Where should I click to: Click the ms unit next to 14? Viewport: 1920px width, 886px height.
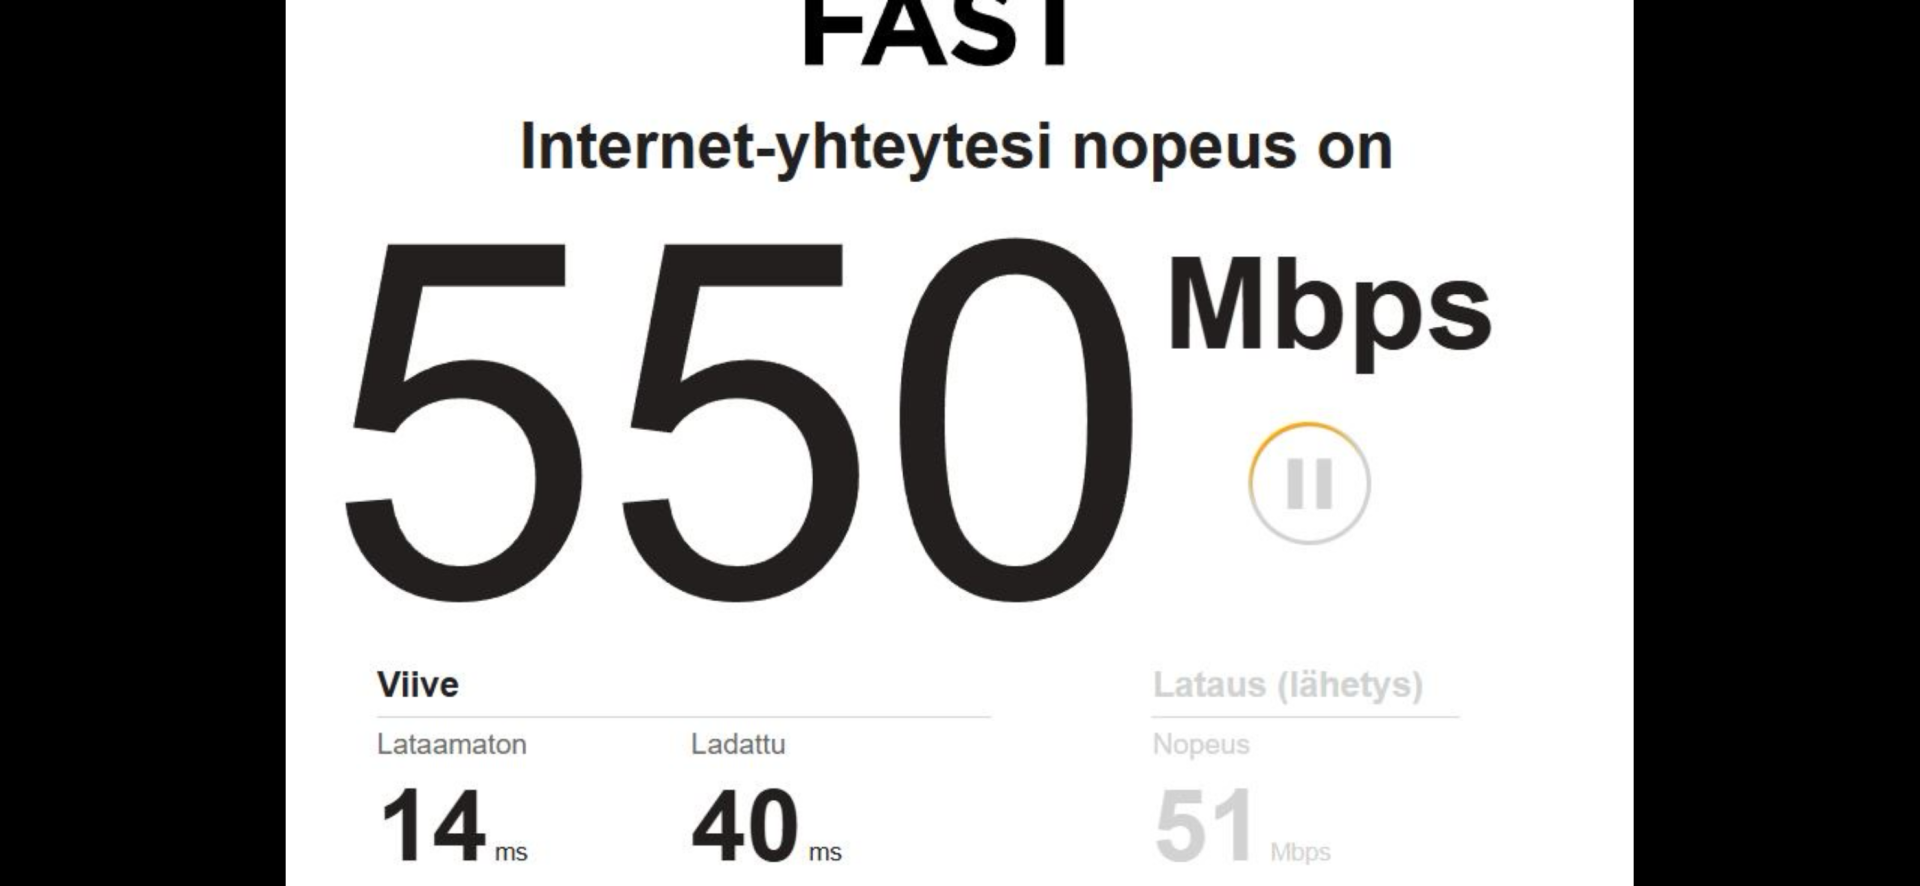(511, 853)
